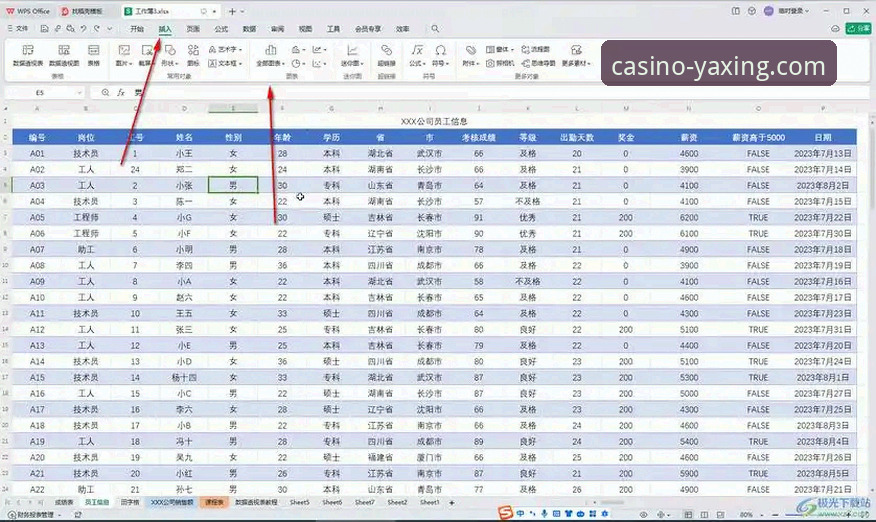
Task: Open the Formulas (公式) ribbon tab
Action: (x=221, y=29)
